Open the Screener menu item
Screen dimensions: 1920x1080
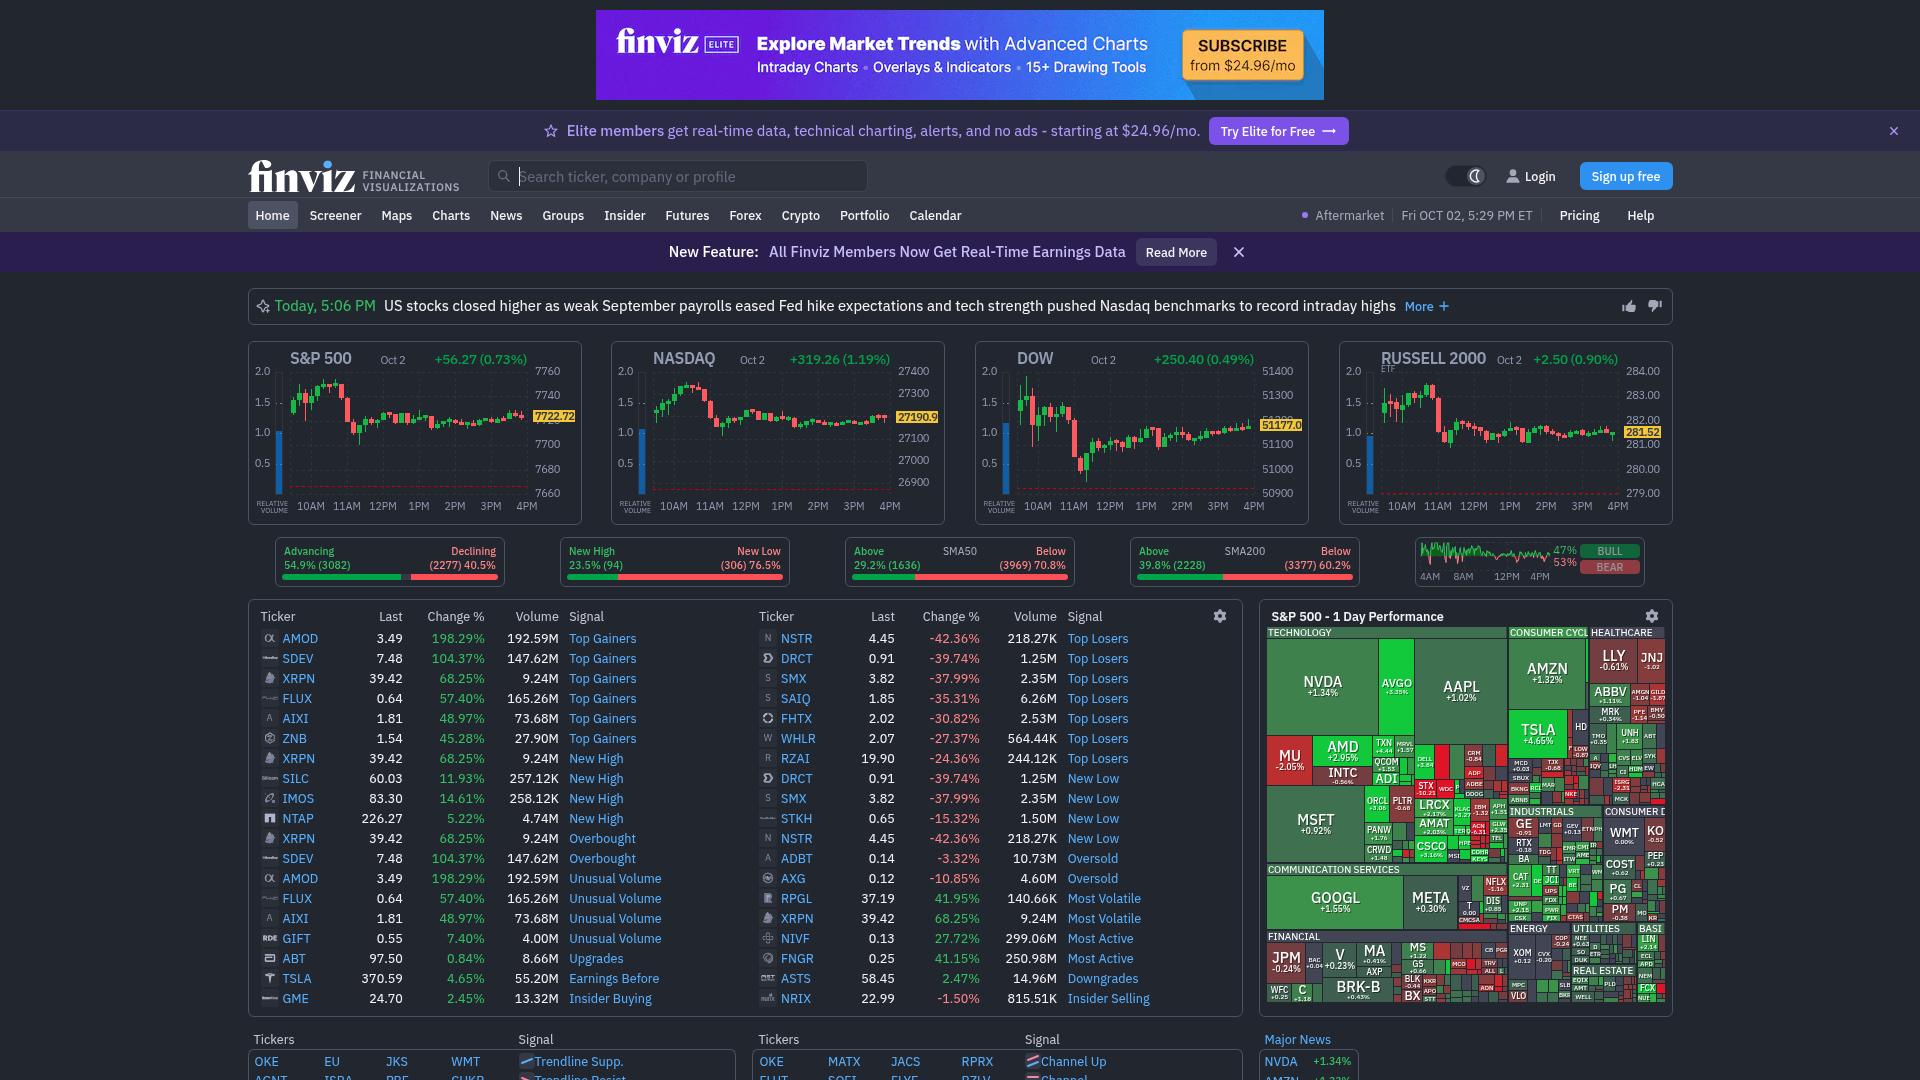coord(335,215)
